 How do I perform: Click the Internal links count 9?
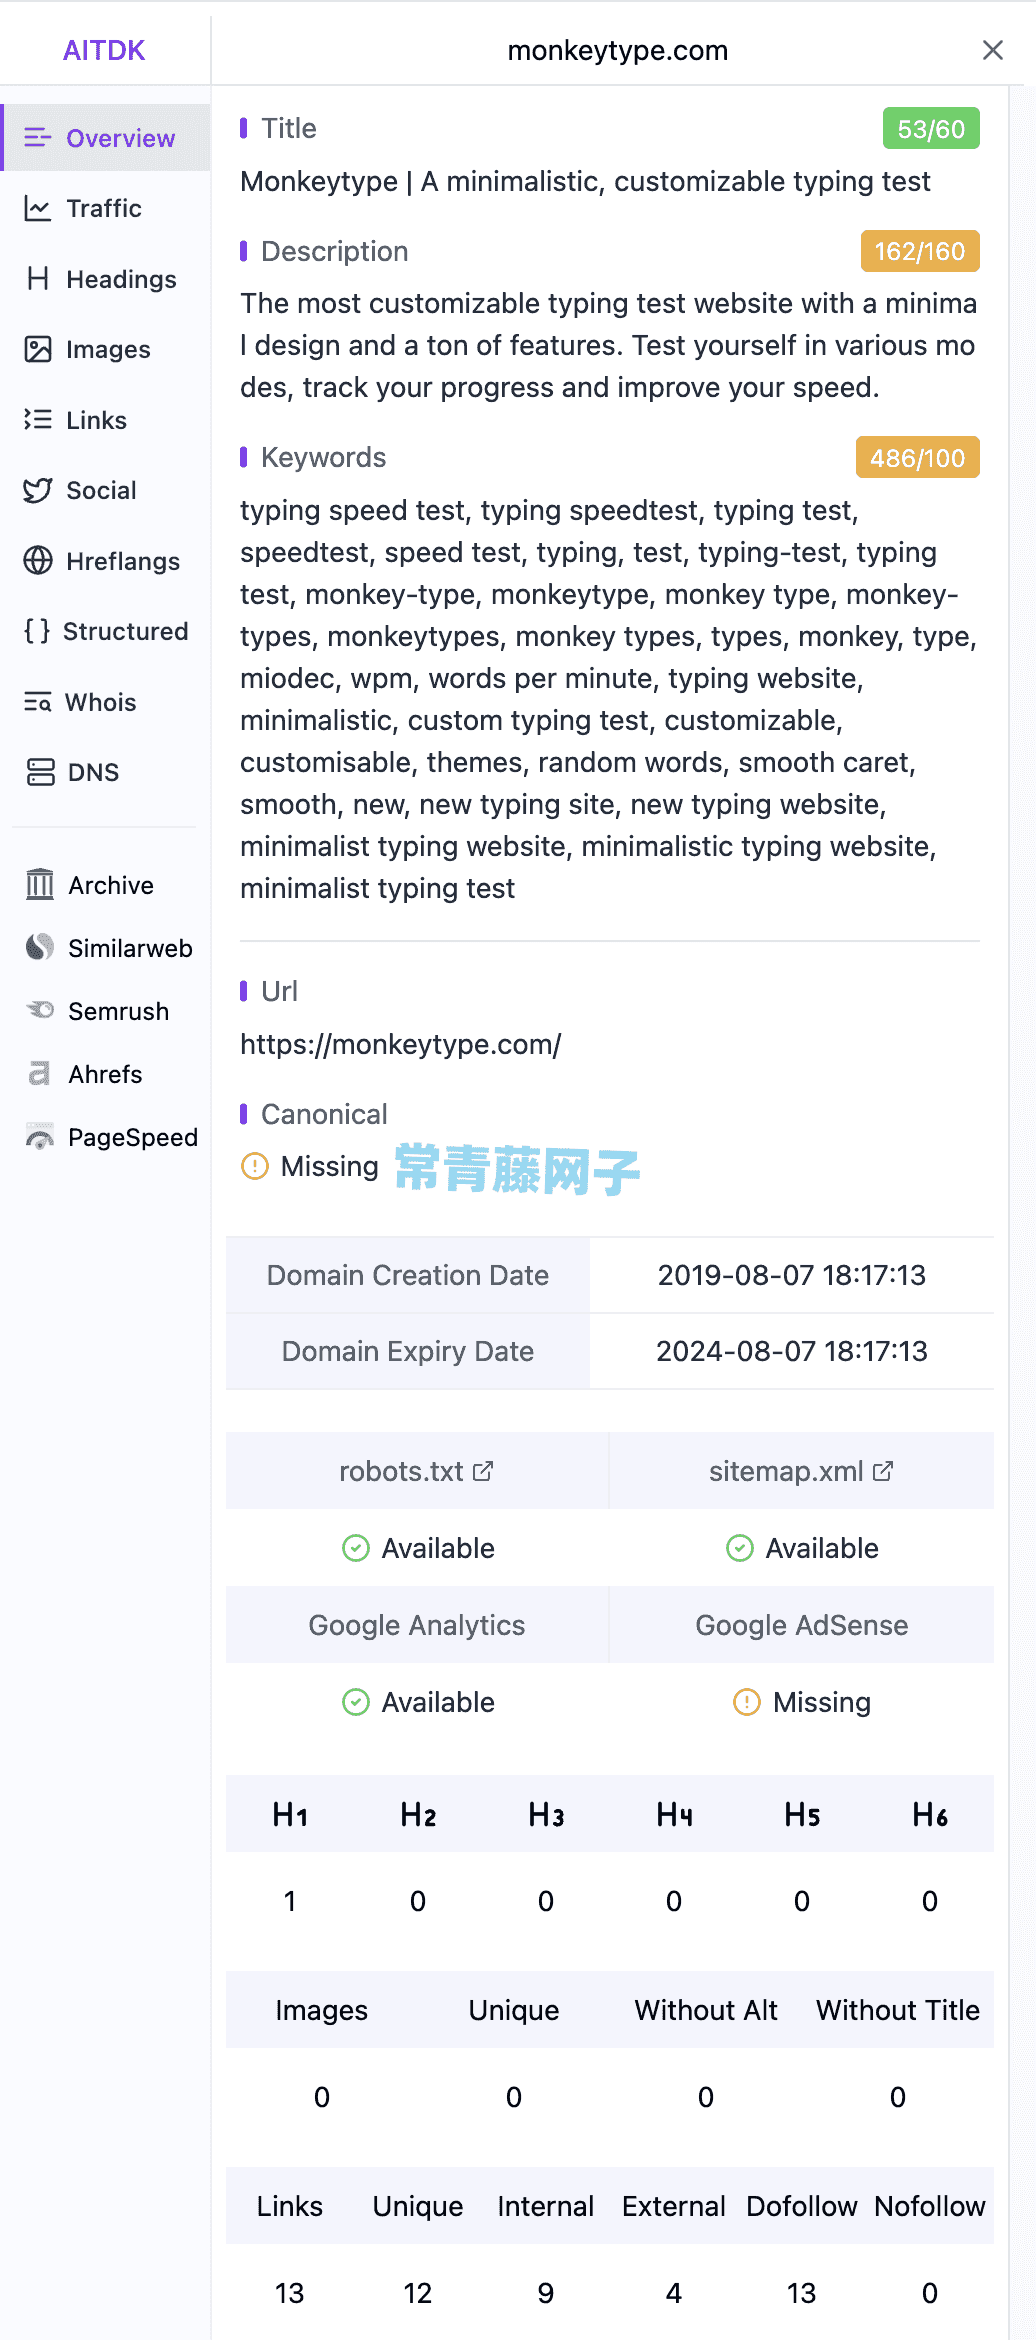pos(546,2293)
